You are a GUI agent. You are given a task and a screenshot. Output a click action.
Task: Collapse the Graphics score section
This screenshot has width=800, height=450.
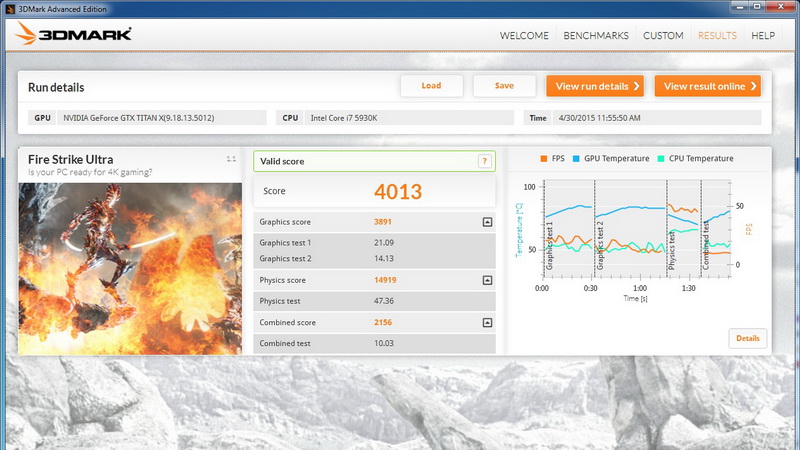coord(487,222)
